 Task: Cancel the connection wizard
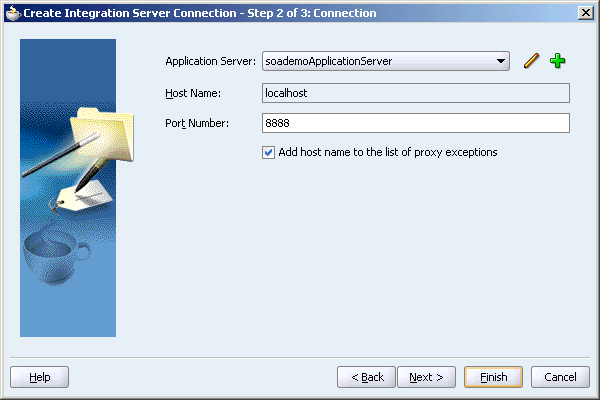click(560, 377)
